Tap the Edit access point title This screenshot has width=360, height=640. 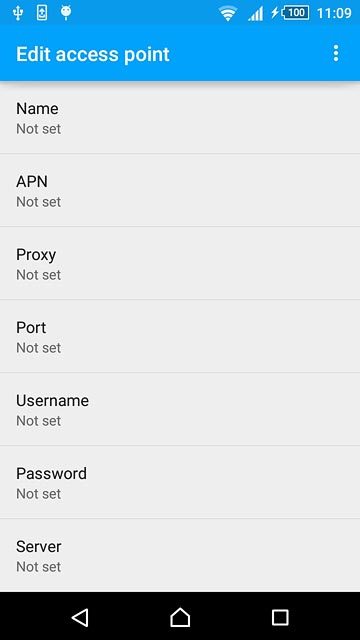pyautogui.click(x=93, y=54)
